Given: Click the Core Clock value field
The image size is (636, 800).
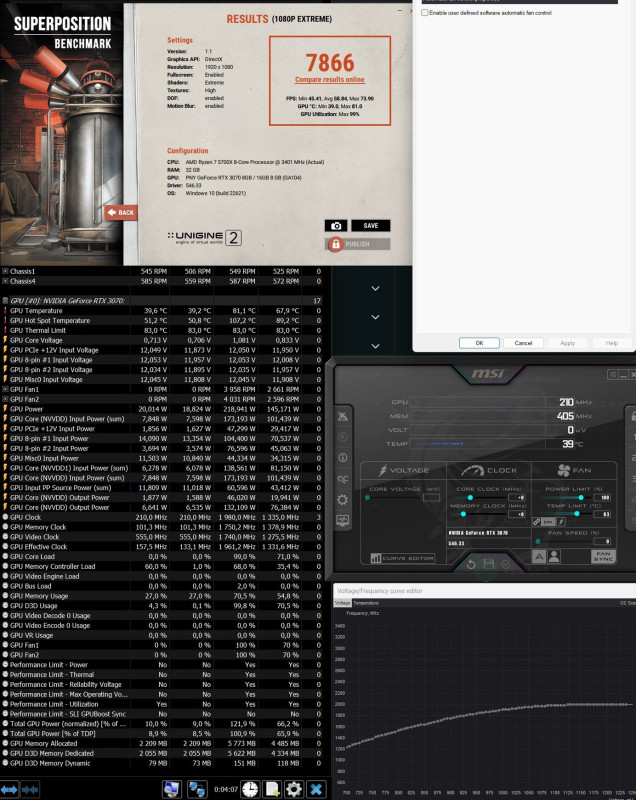Looking at the screenshot, I should click(x=517, y=497).
